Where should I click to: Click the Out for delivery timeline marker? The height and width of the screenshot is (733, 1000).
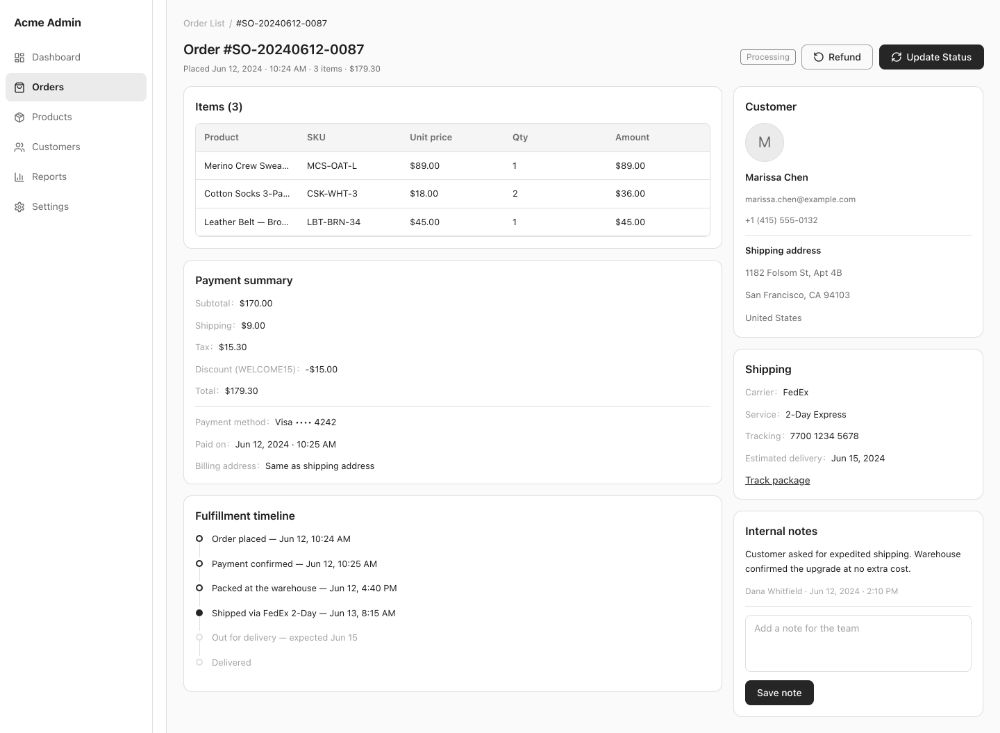[x=200, y=638]
